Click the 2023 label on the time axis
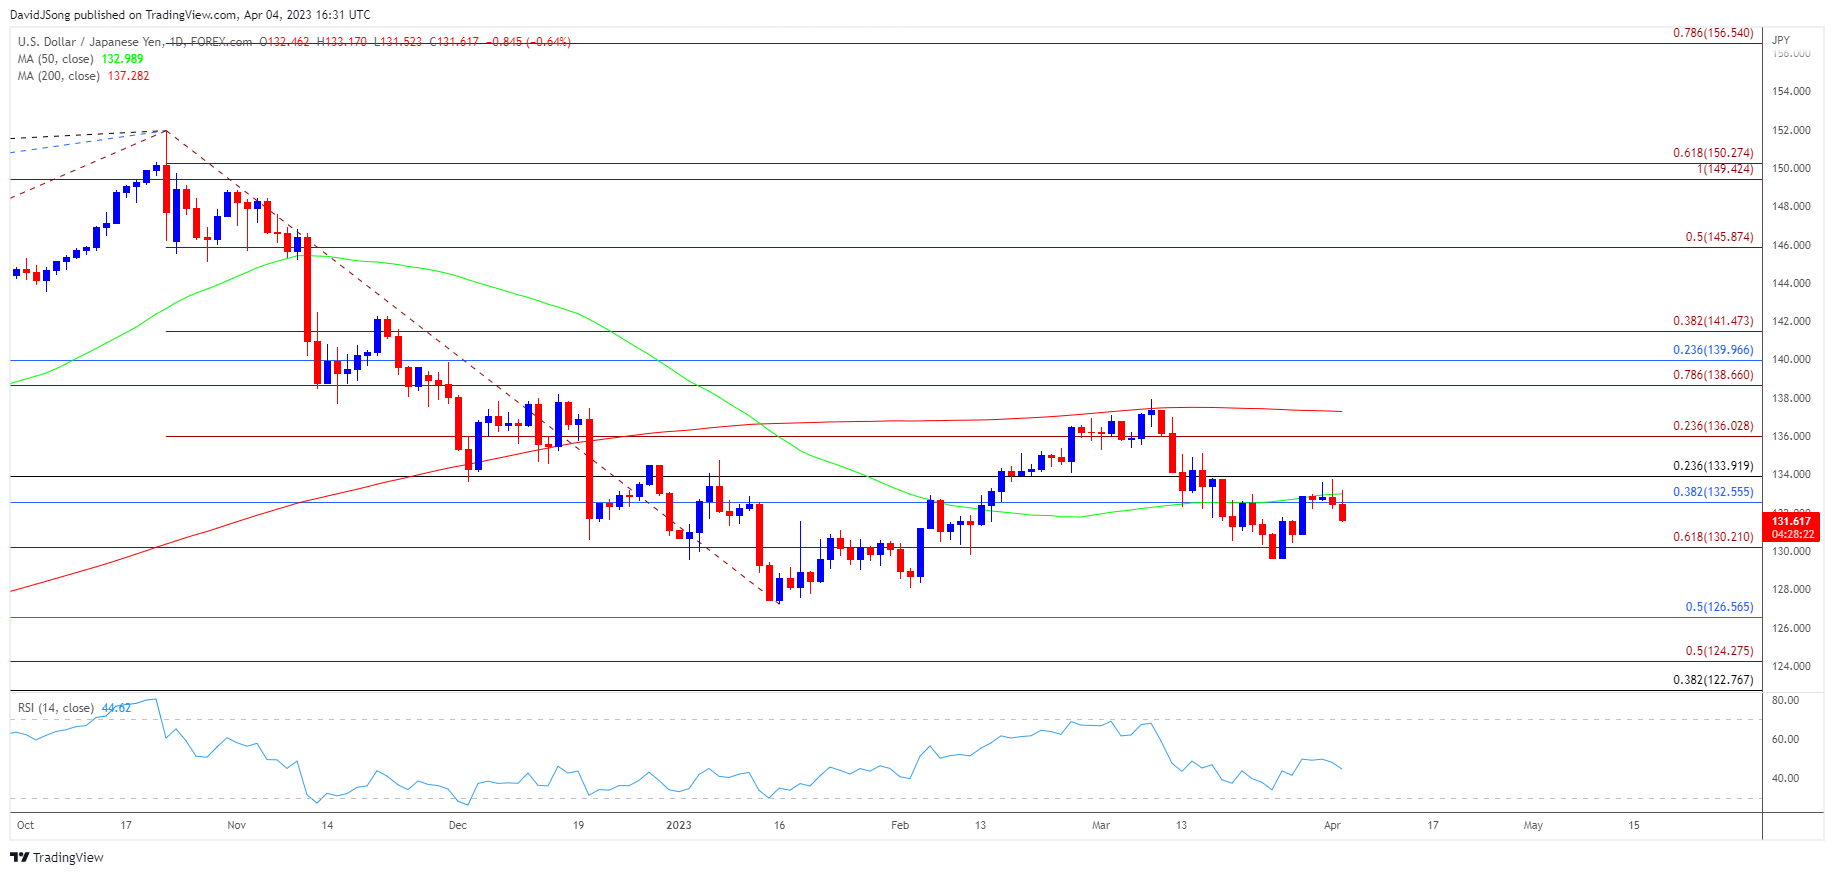The width and height of the screenshot is (1834, 875). 679,825
